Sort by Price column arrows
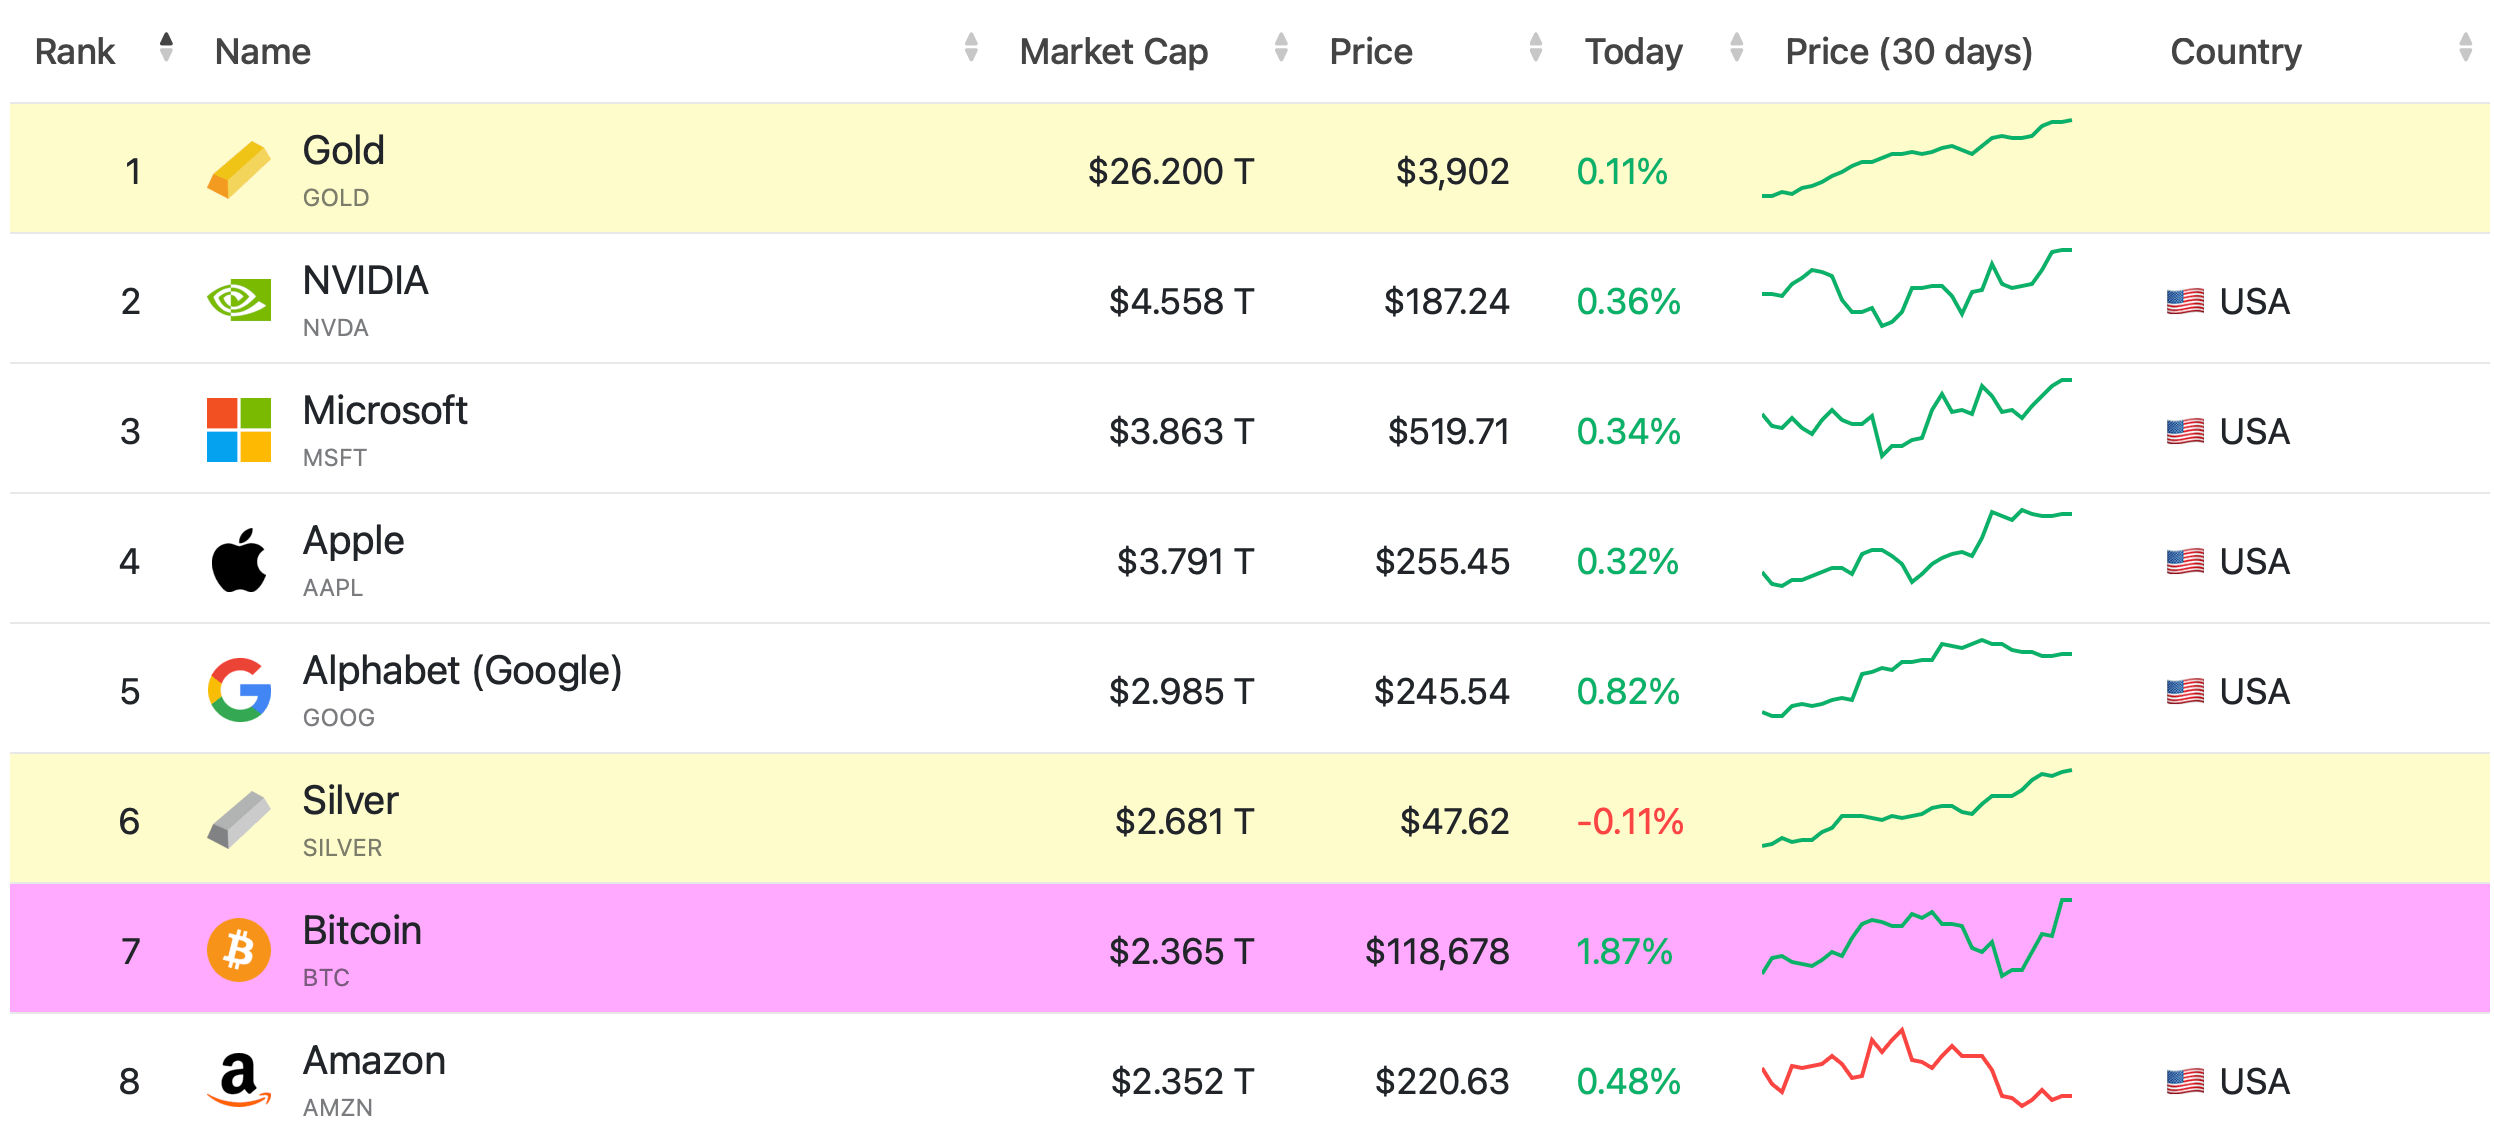 1535,47
